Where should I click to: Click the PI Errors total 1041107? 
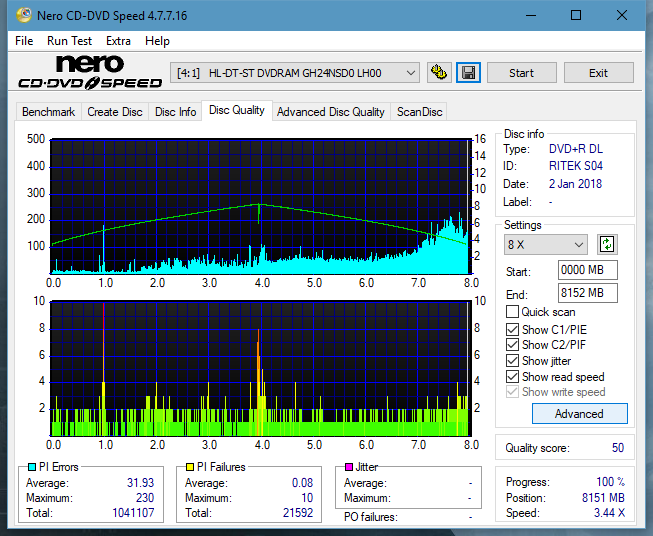(133, 513)
